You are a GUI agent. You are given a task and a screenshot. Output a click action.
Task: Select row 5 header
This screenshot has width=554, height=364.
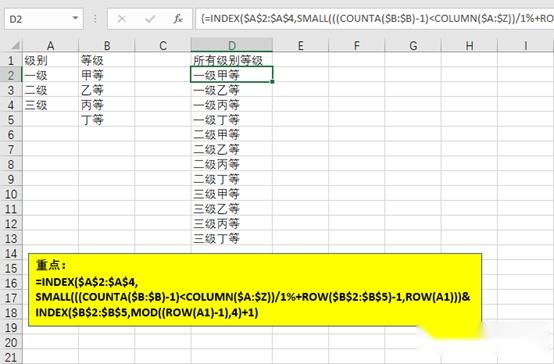[11, 120]
